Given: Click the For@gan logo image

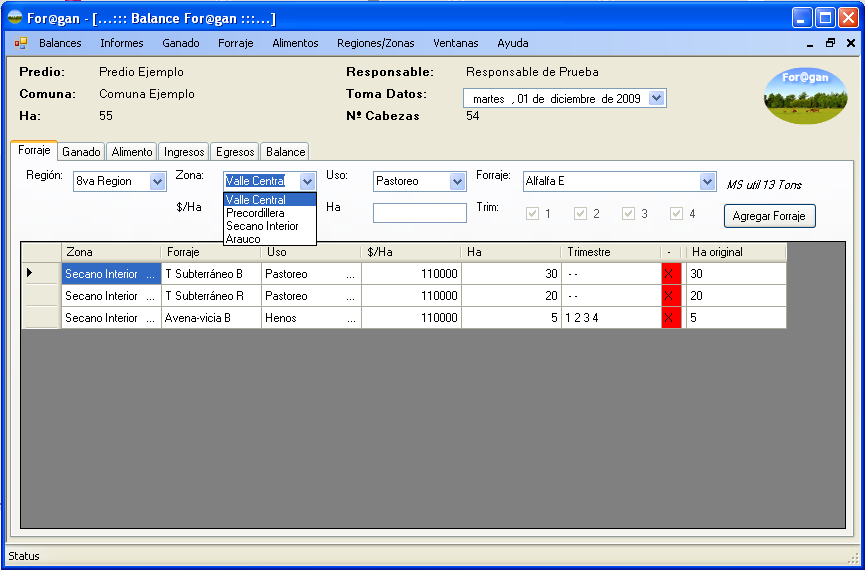Looking at the screenshot, I should pyautogui.click(x=804, y=94).
